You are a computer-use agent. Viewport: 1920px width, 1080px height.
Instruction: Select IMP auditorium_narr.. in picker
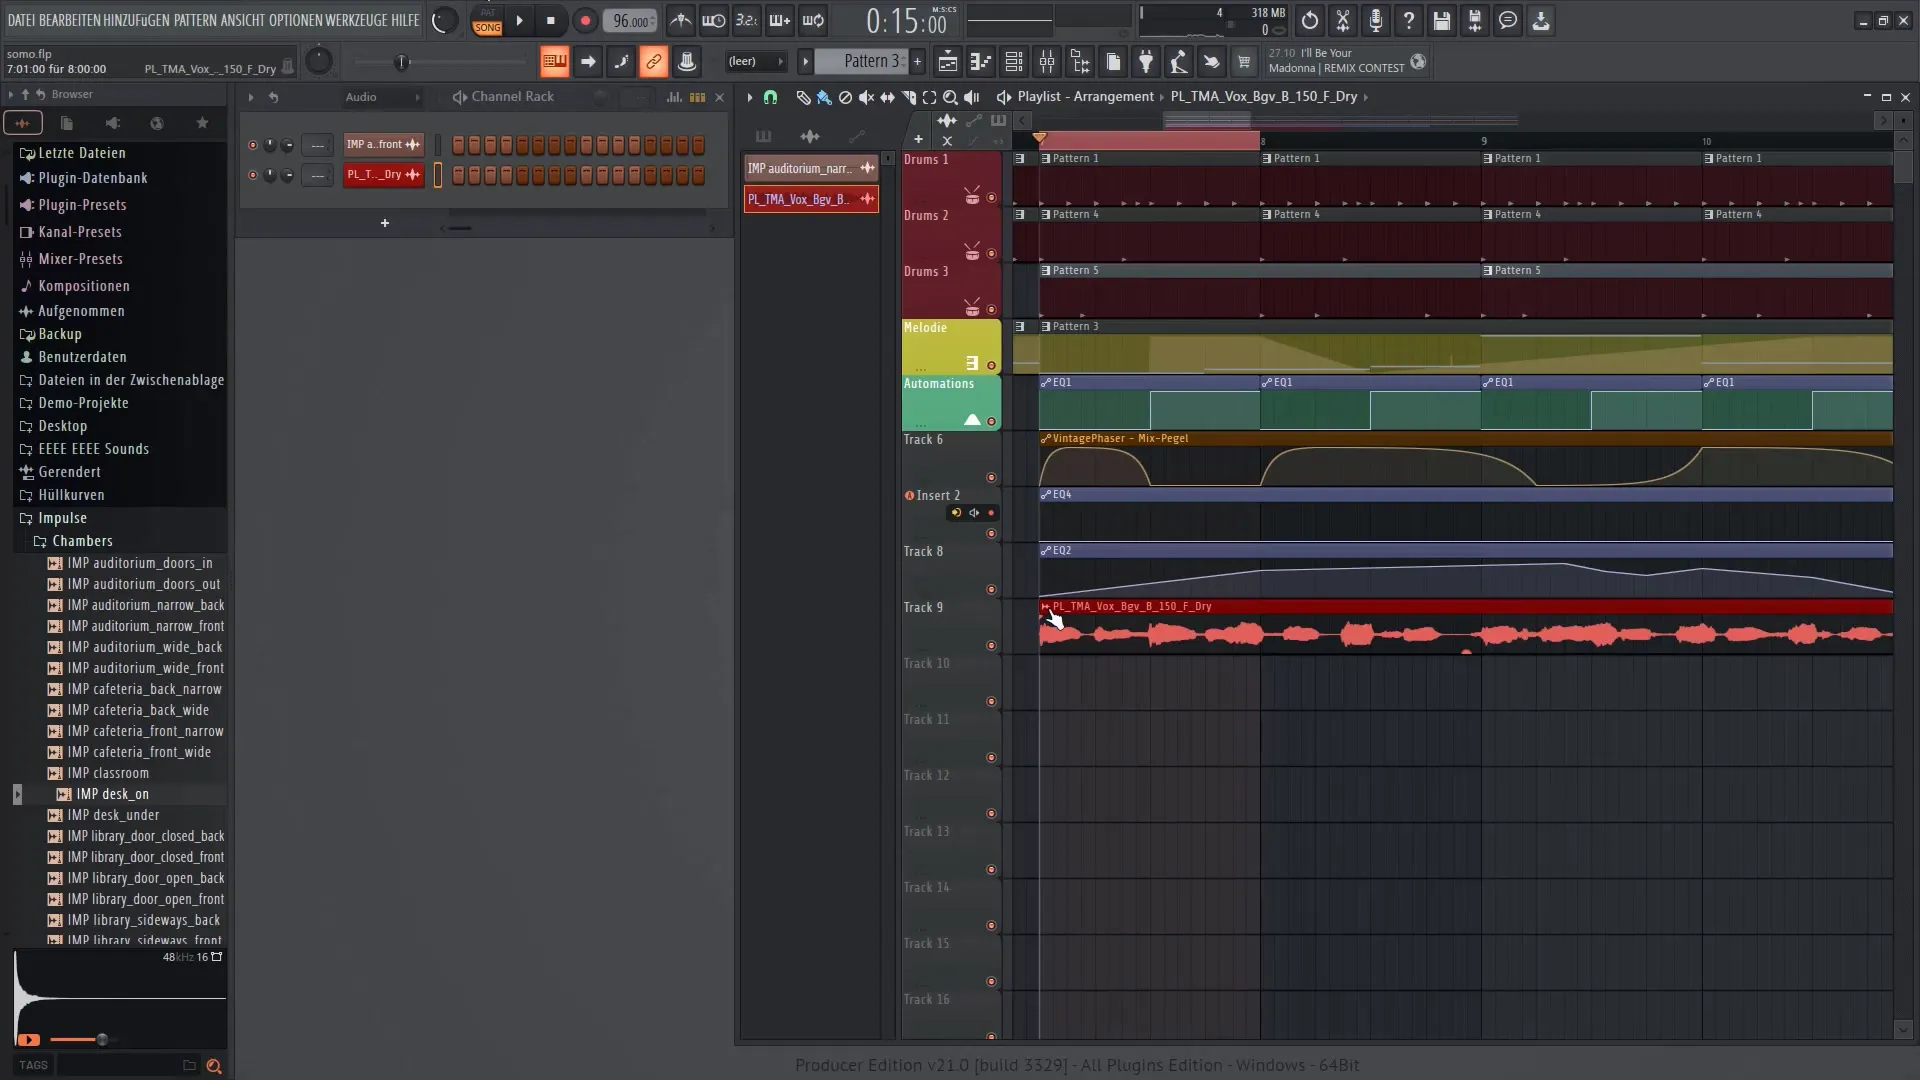[811, 168]
